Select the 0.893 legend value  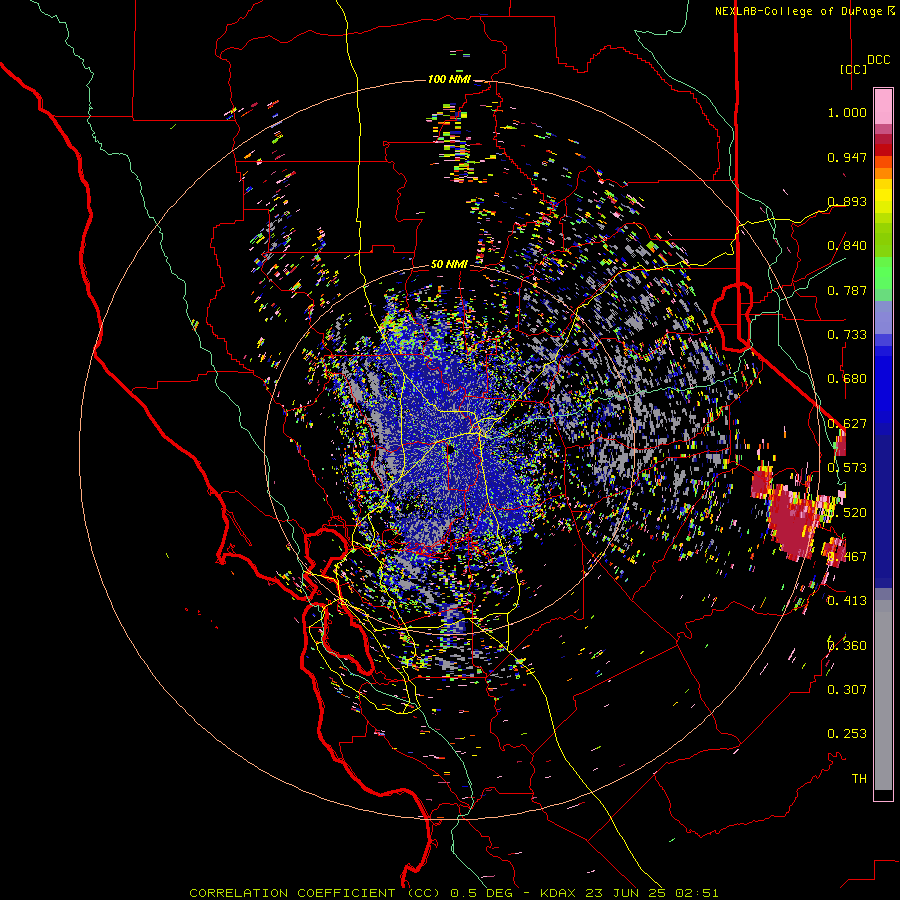coord(847,201)
